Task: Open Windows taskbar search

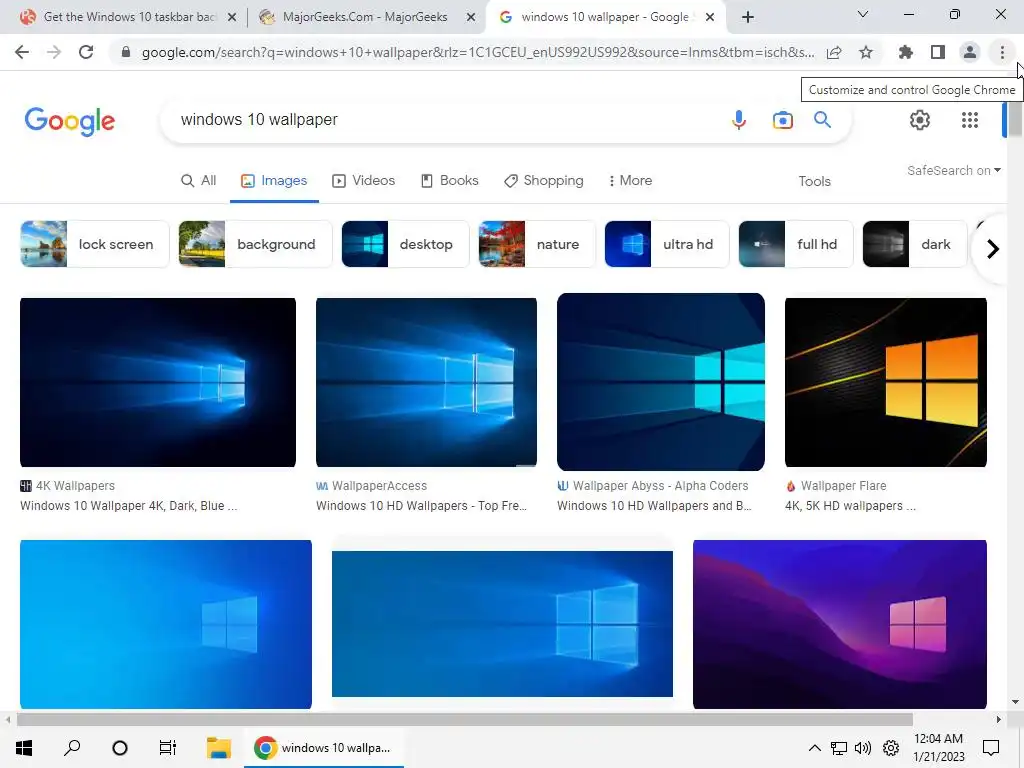Action: pyautogui.click(x=72, y=748)
